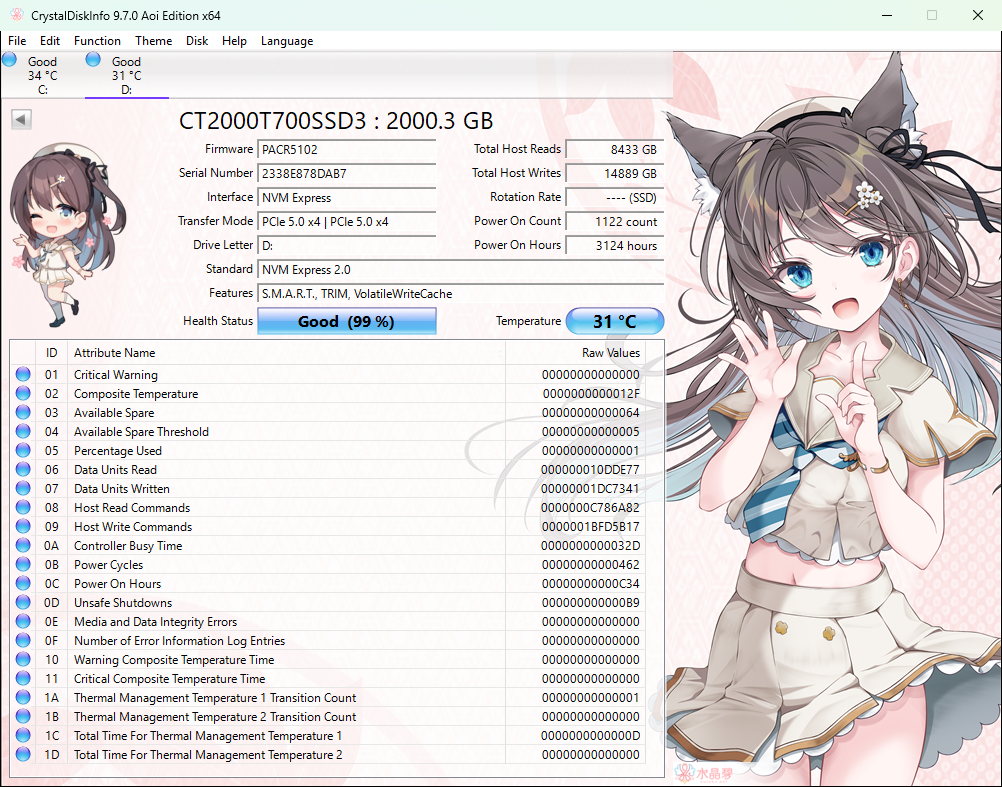
Task: Click the status icon for Percentage Used
Action: (23, 450)
